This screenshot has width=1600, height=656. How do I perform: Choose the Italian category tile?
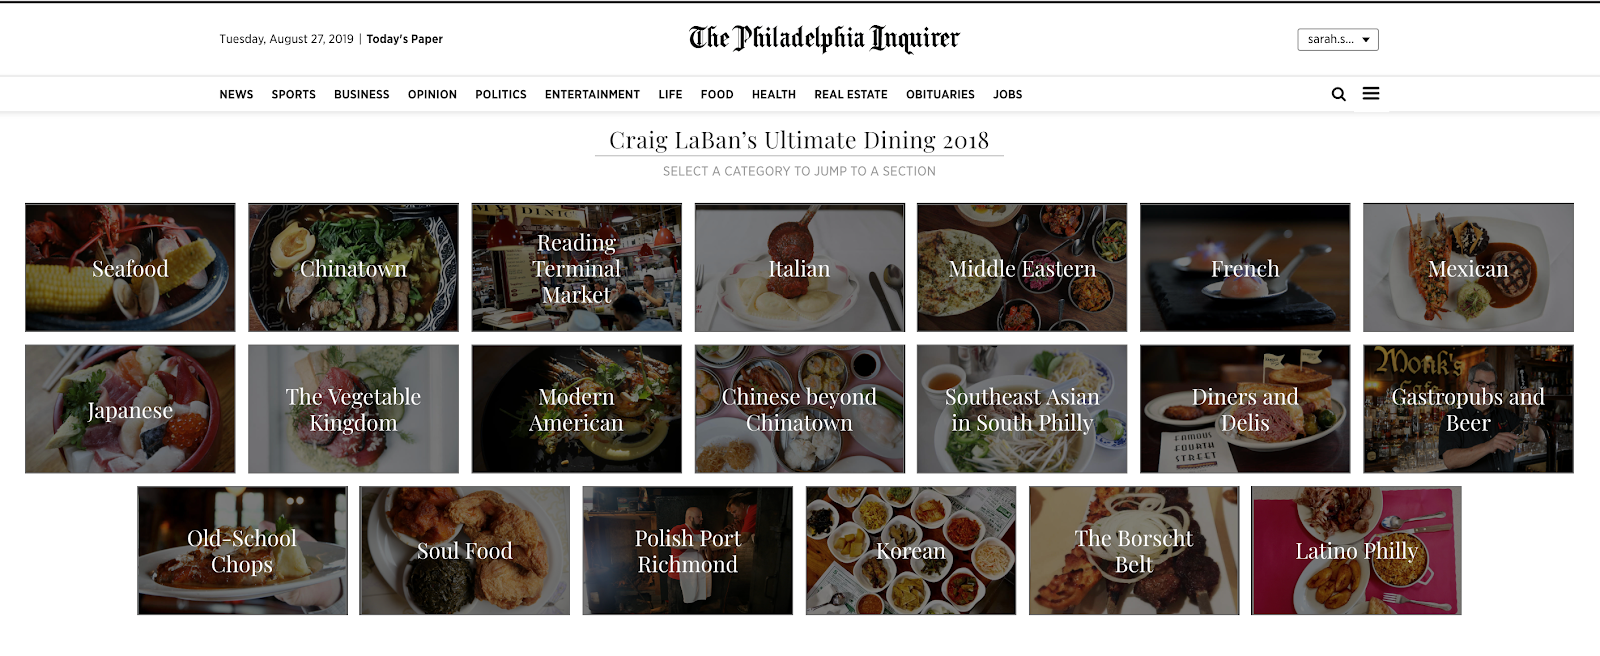800,268
